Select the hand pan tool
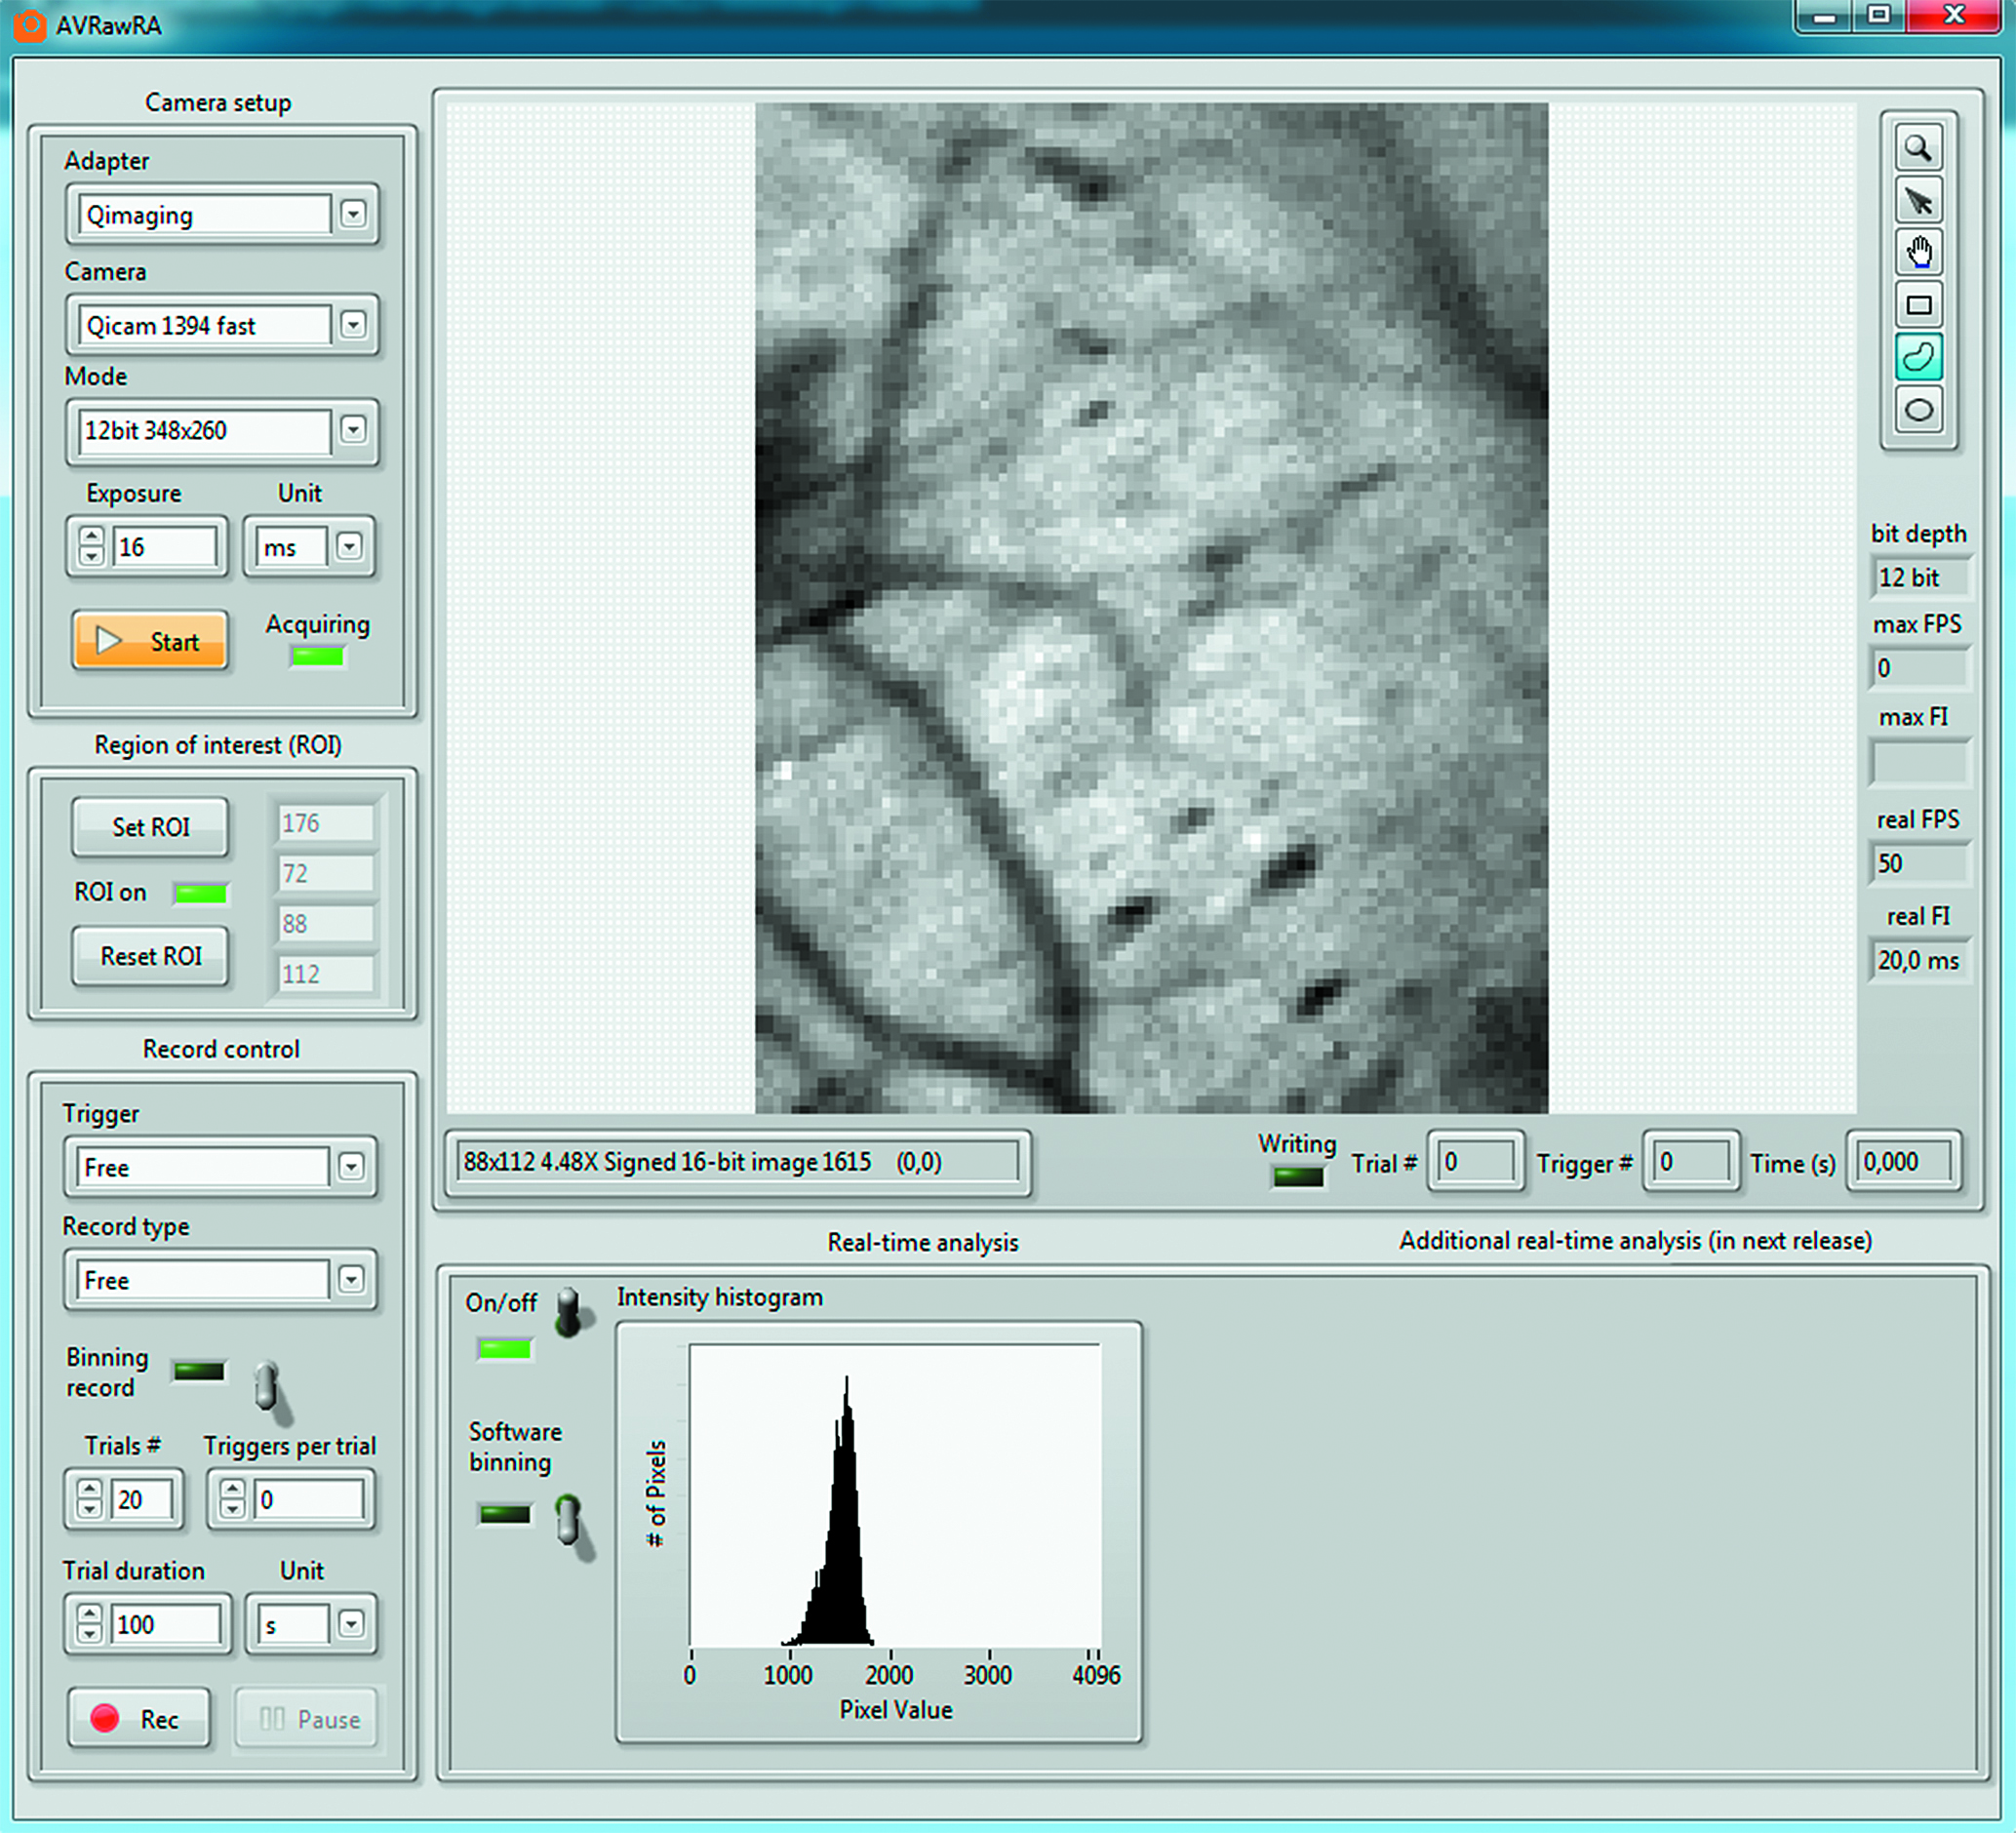 coord(1918,253)
